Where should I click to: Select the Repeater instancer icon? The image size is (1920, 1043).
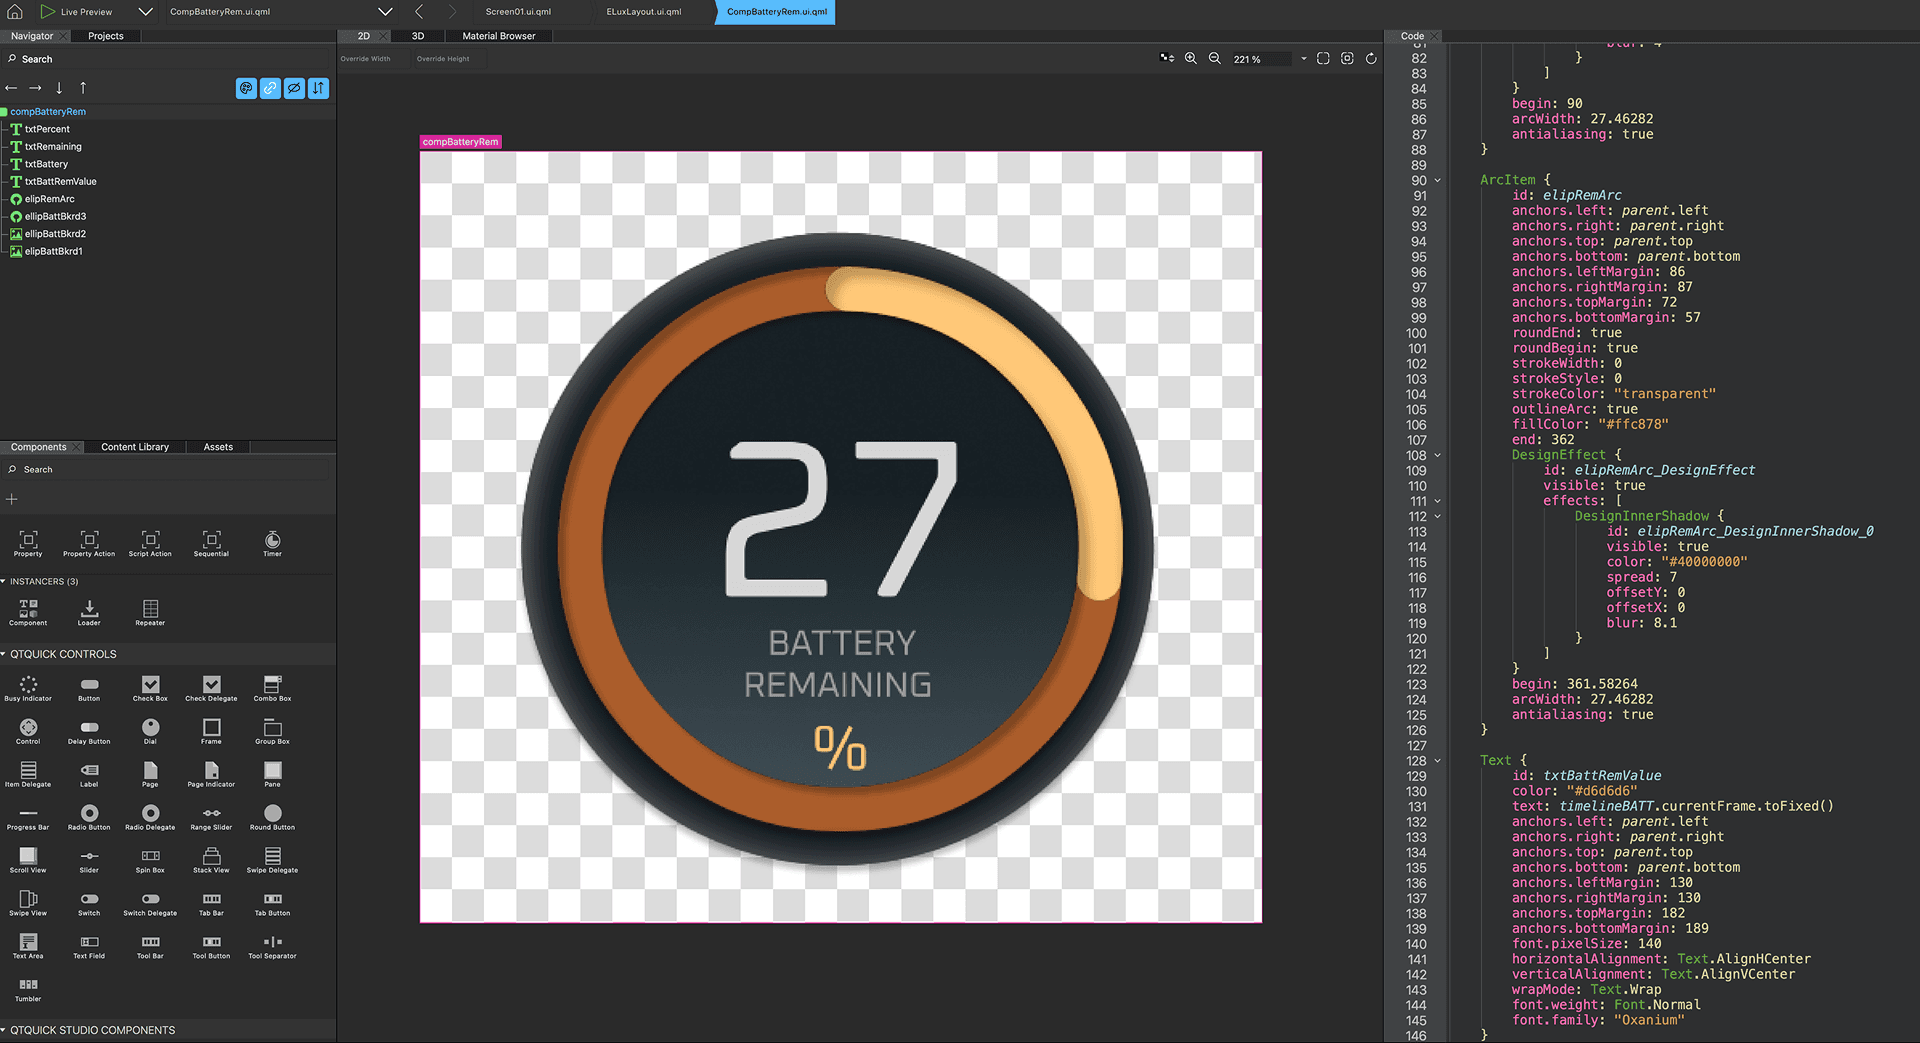point(150,608)
